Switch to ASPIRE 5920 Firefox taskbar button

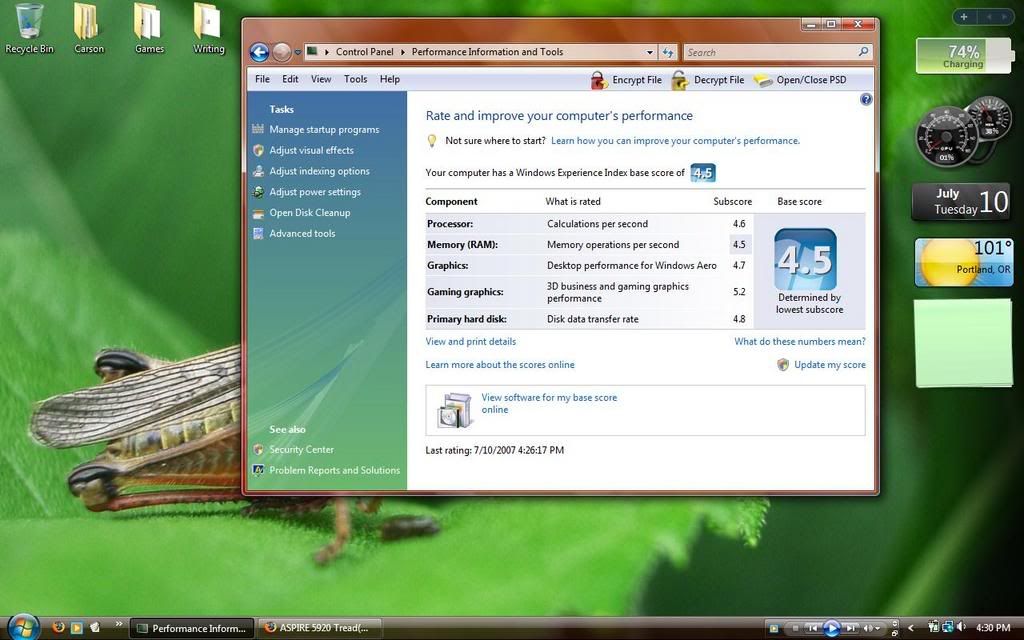[319, 628]
